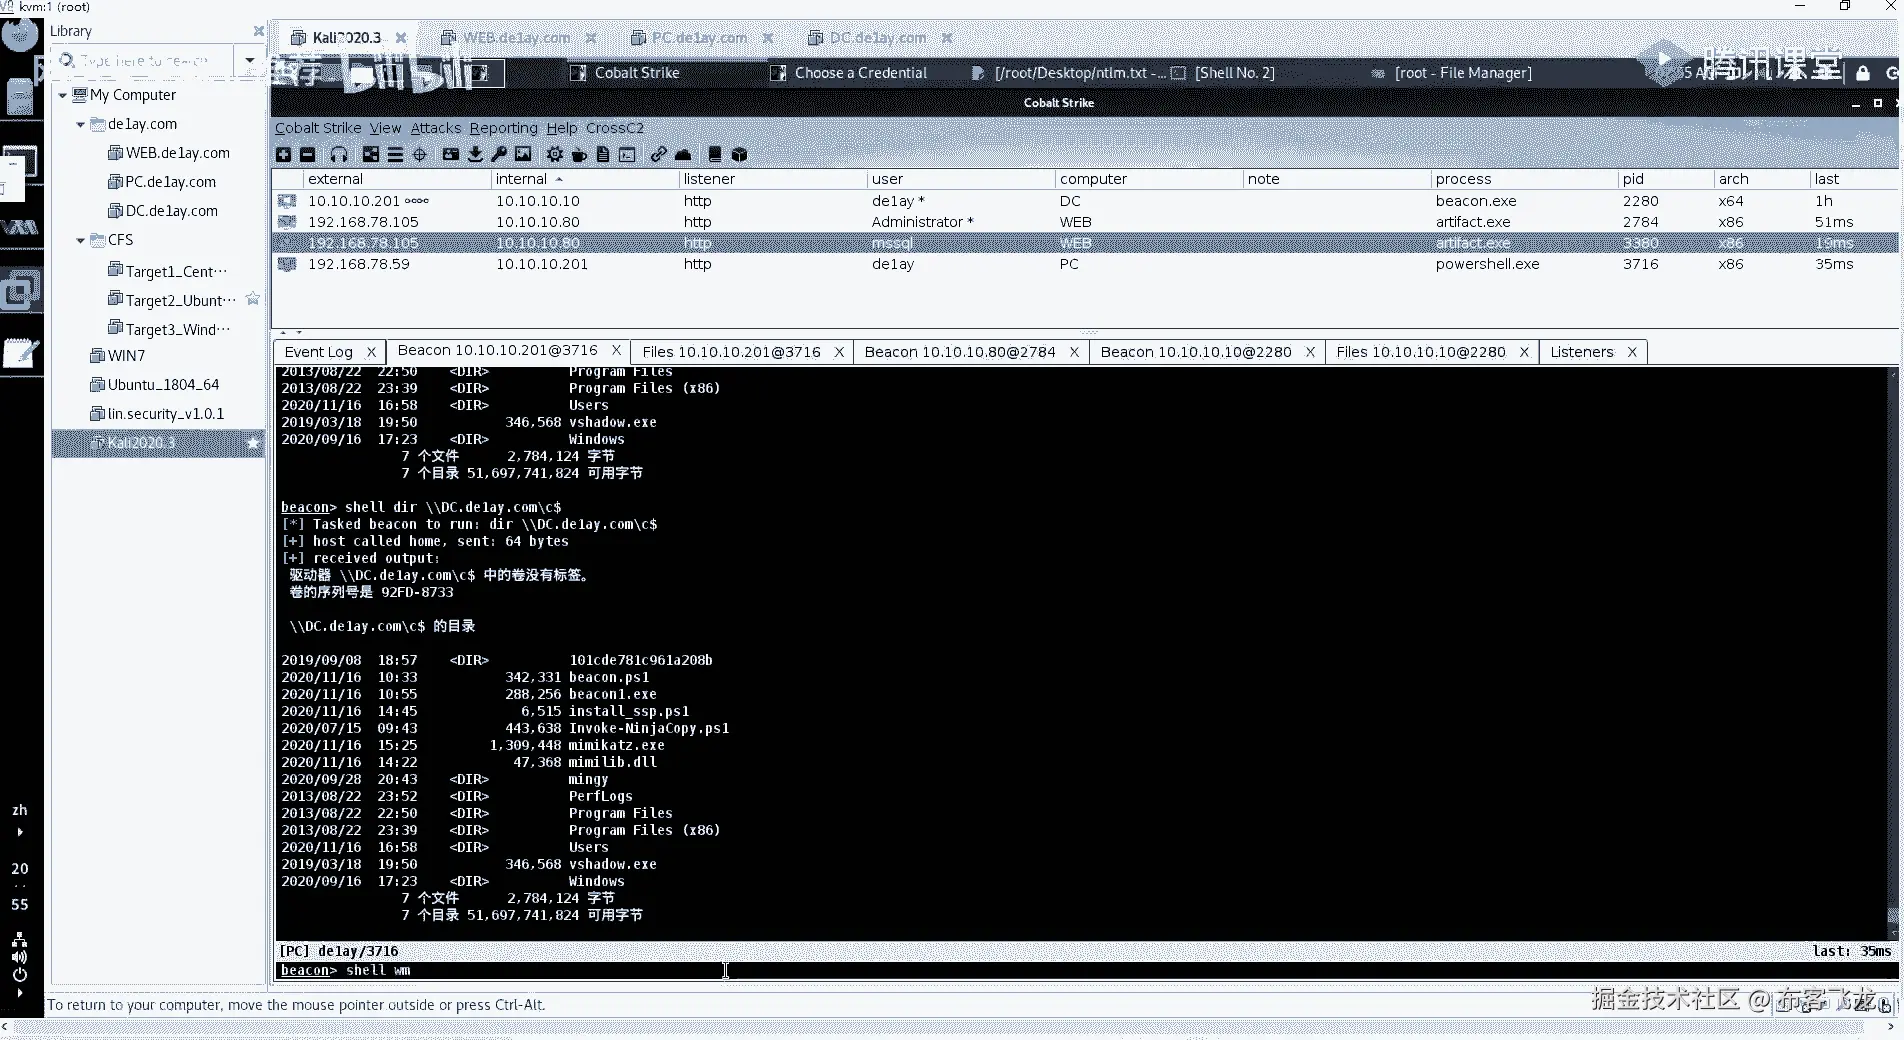Click the Connect to team server plus icon
Screen dimensions: 1904x1040
click(284, 154)
